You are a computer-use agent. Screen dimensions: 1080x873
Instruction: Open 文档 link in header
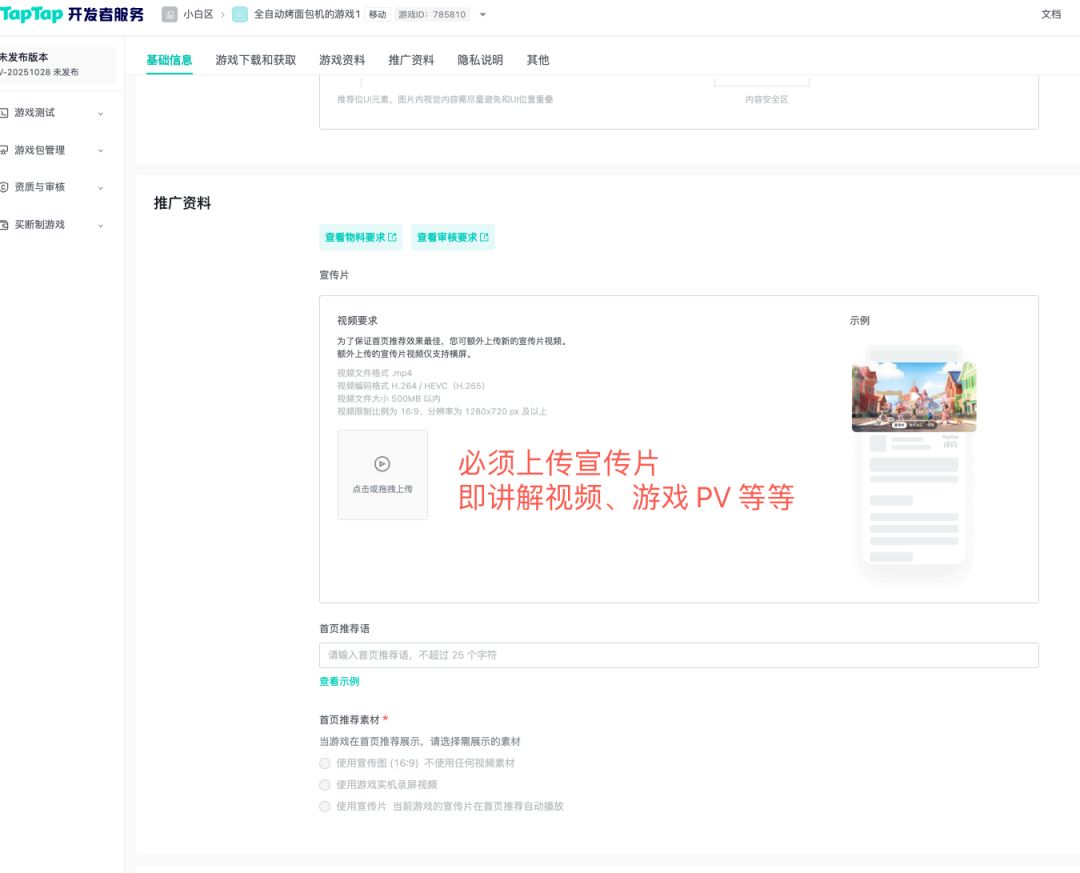click(x=1050, y=14)
